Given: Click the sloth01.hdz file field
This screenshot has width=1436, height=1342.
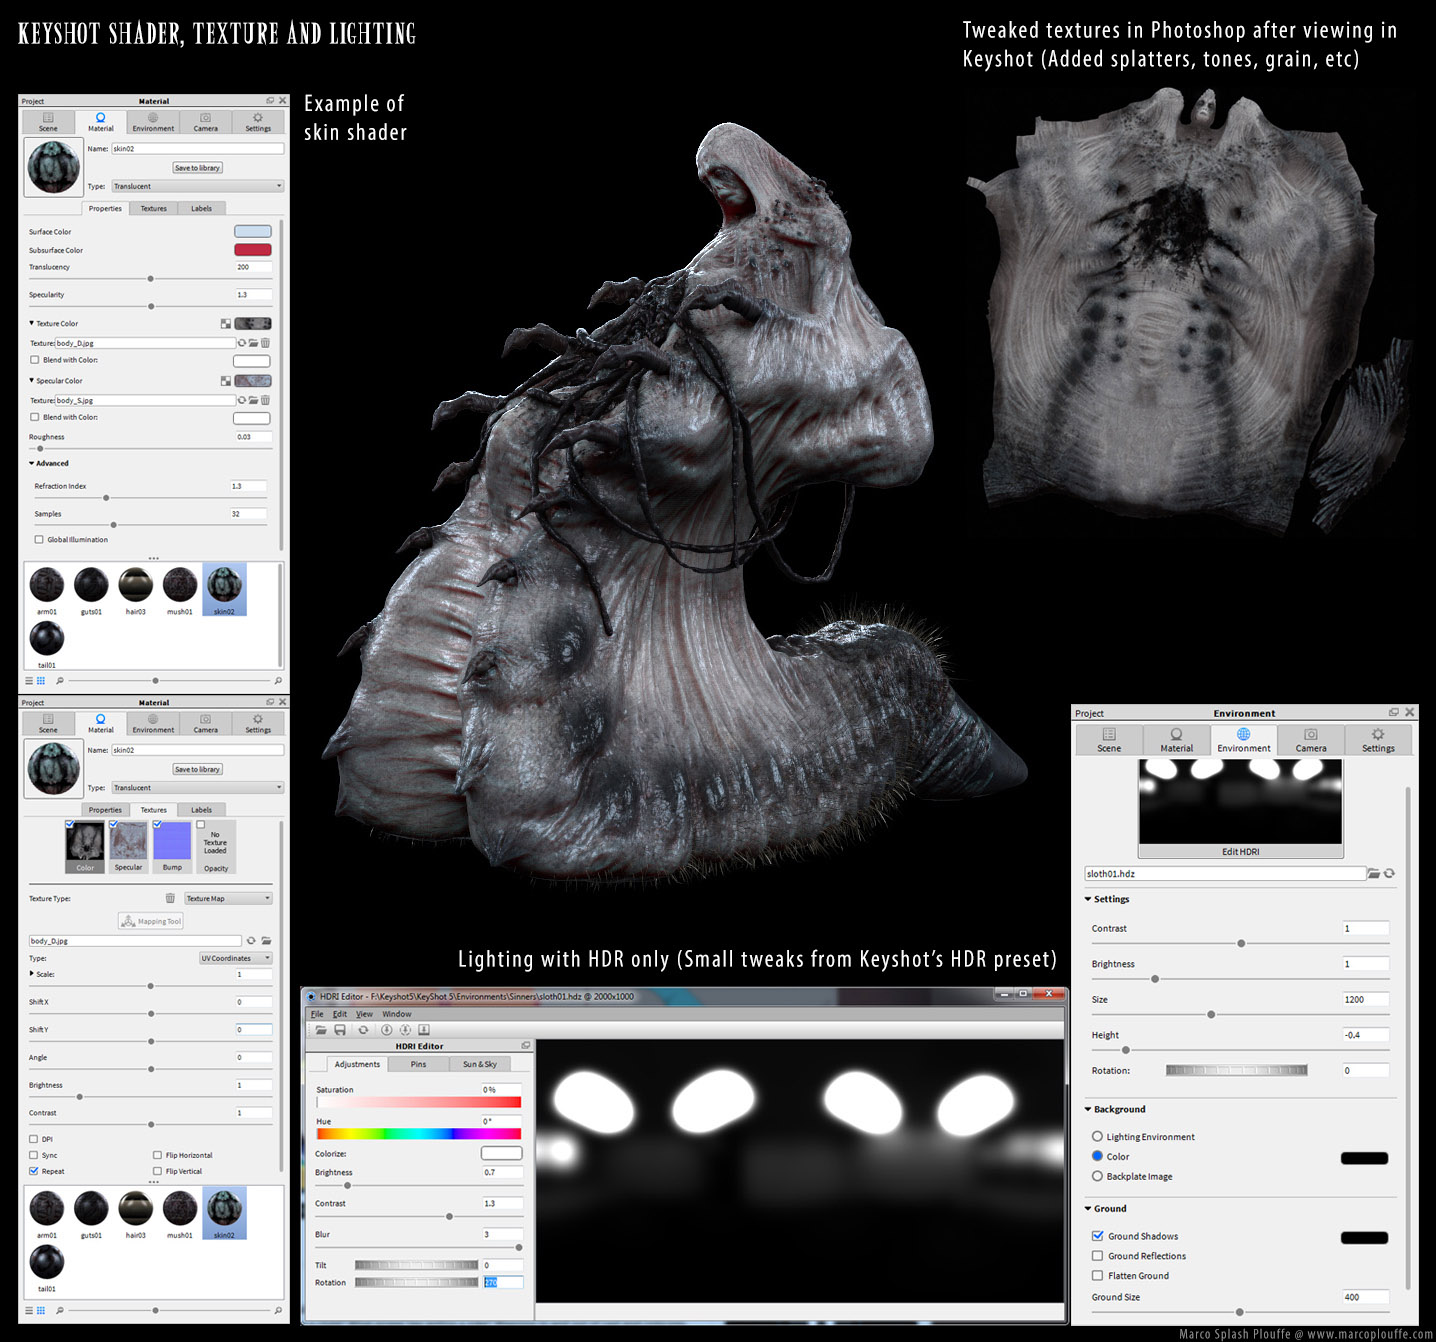Looking at the screenshot, I should (1225, 873).
